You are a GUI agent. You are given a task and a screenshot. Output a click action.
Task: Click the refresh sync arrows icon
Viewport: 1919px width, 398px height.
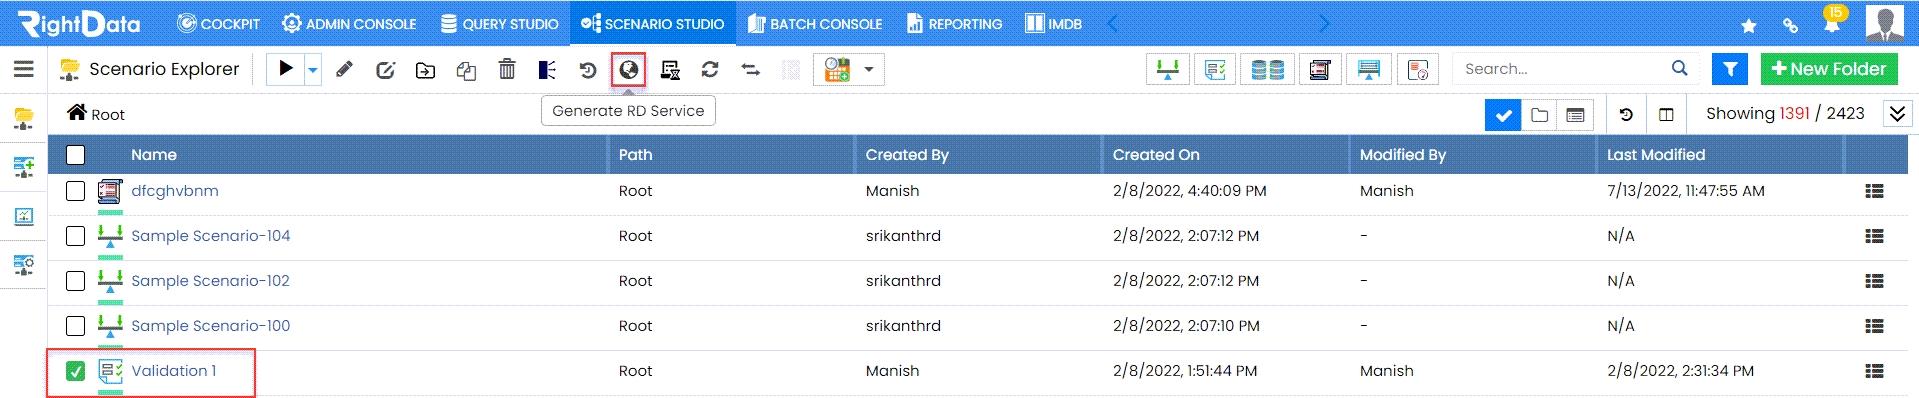(x=710, y=70)
